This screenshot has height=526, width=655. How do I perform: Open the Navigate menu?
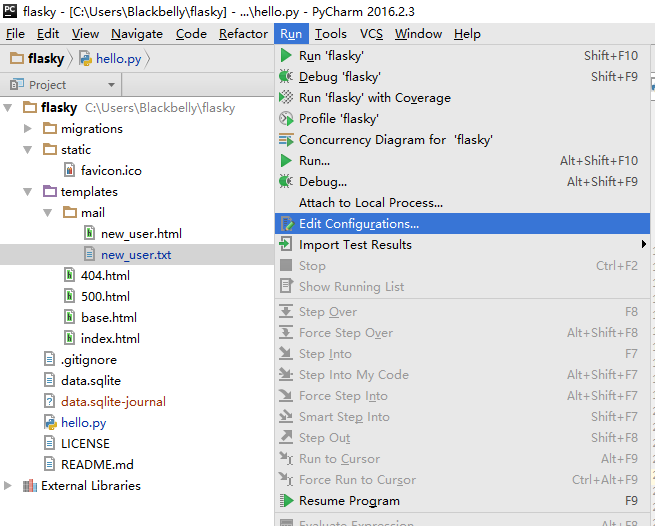(137, 34)
